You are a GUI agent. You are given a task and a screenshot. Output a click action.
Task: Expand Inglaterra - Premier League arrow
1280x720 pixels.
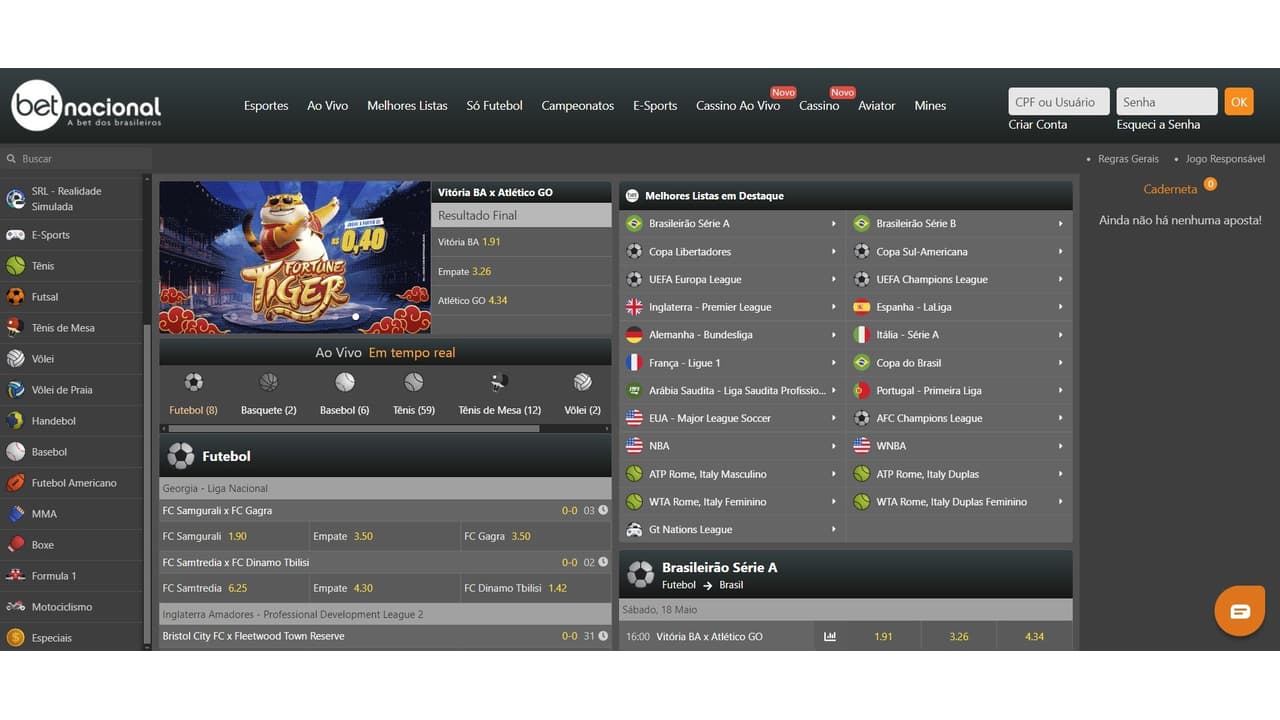click(x=834, y=307)
